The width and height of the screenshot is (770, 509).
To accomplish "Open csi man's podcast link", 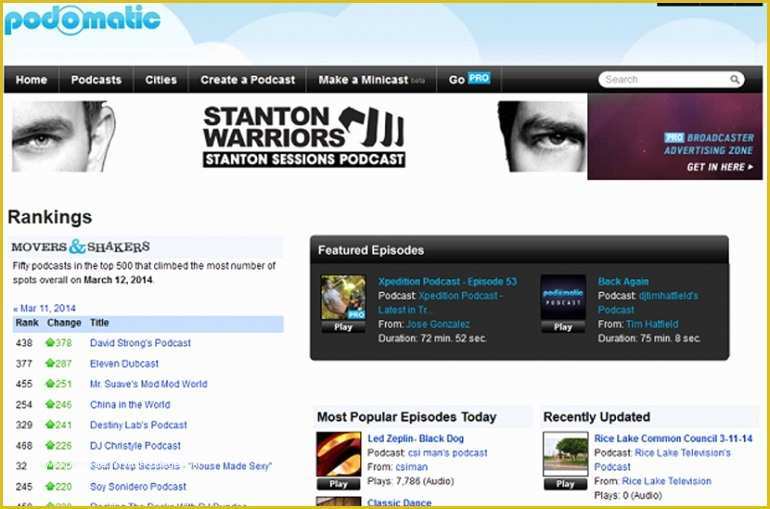I will pos(447,453).
